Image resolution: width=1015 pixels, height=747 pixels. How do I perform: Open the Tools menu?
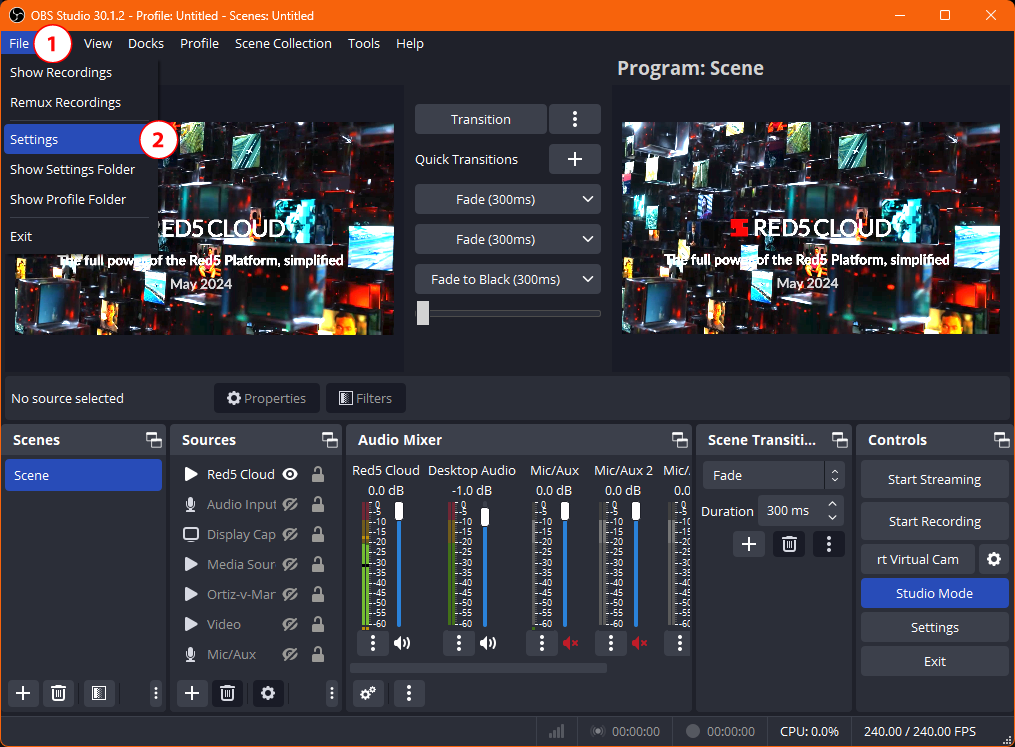pyautogui.click(x=364, y=43)
